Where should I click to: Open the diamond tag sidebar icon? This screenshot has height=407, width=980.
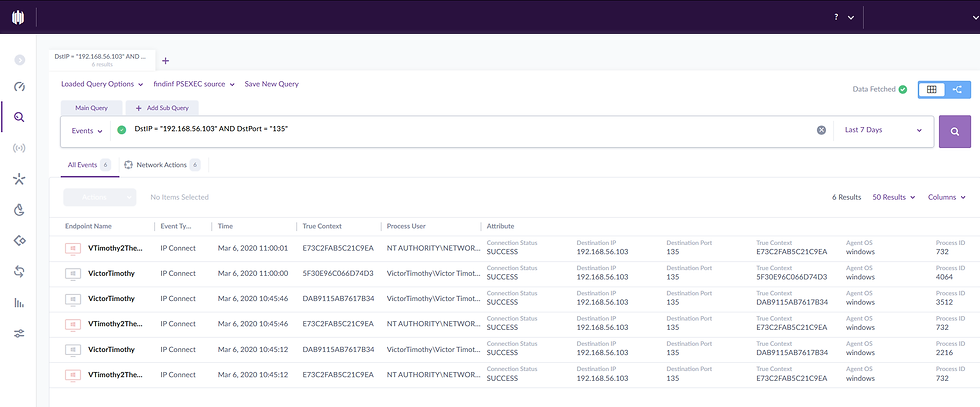pyautogui.click(x=19, y=241)
